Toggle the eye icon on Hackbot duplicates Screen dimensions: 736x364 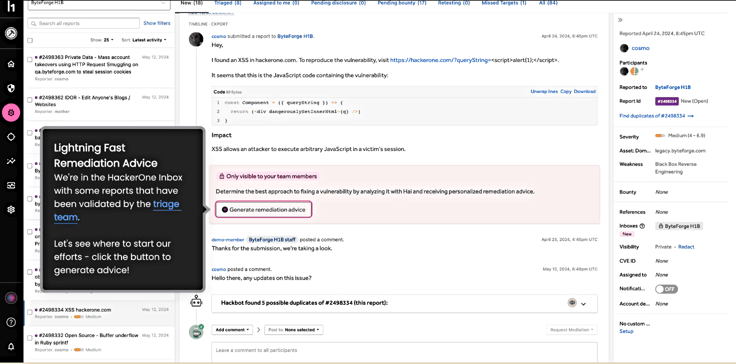pos(572,303)
